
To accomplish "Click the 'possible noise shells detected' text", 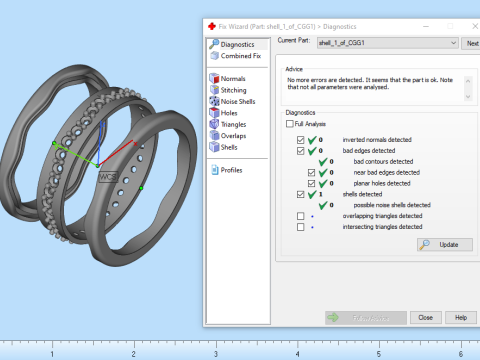I will [x=392, y=205].
